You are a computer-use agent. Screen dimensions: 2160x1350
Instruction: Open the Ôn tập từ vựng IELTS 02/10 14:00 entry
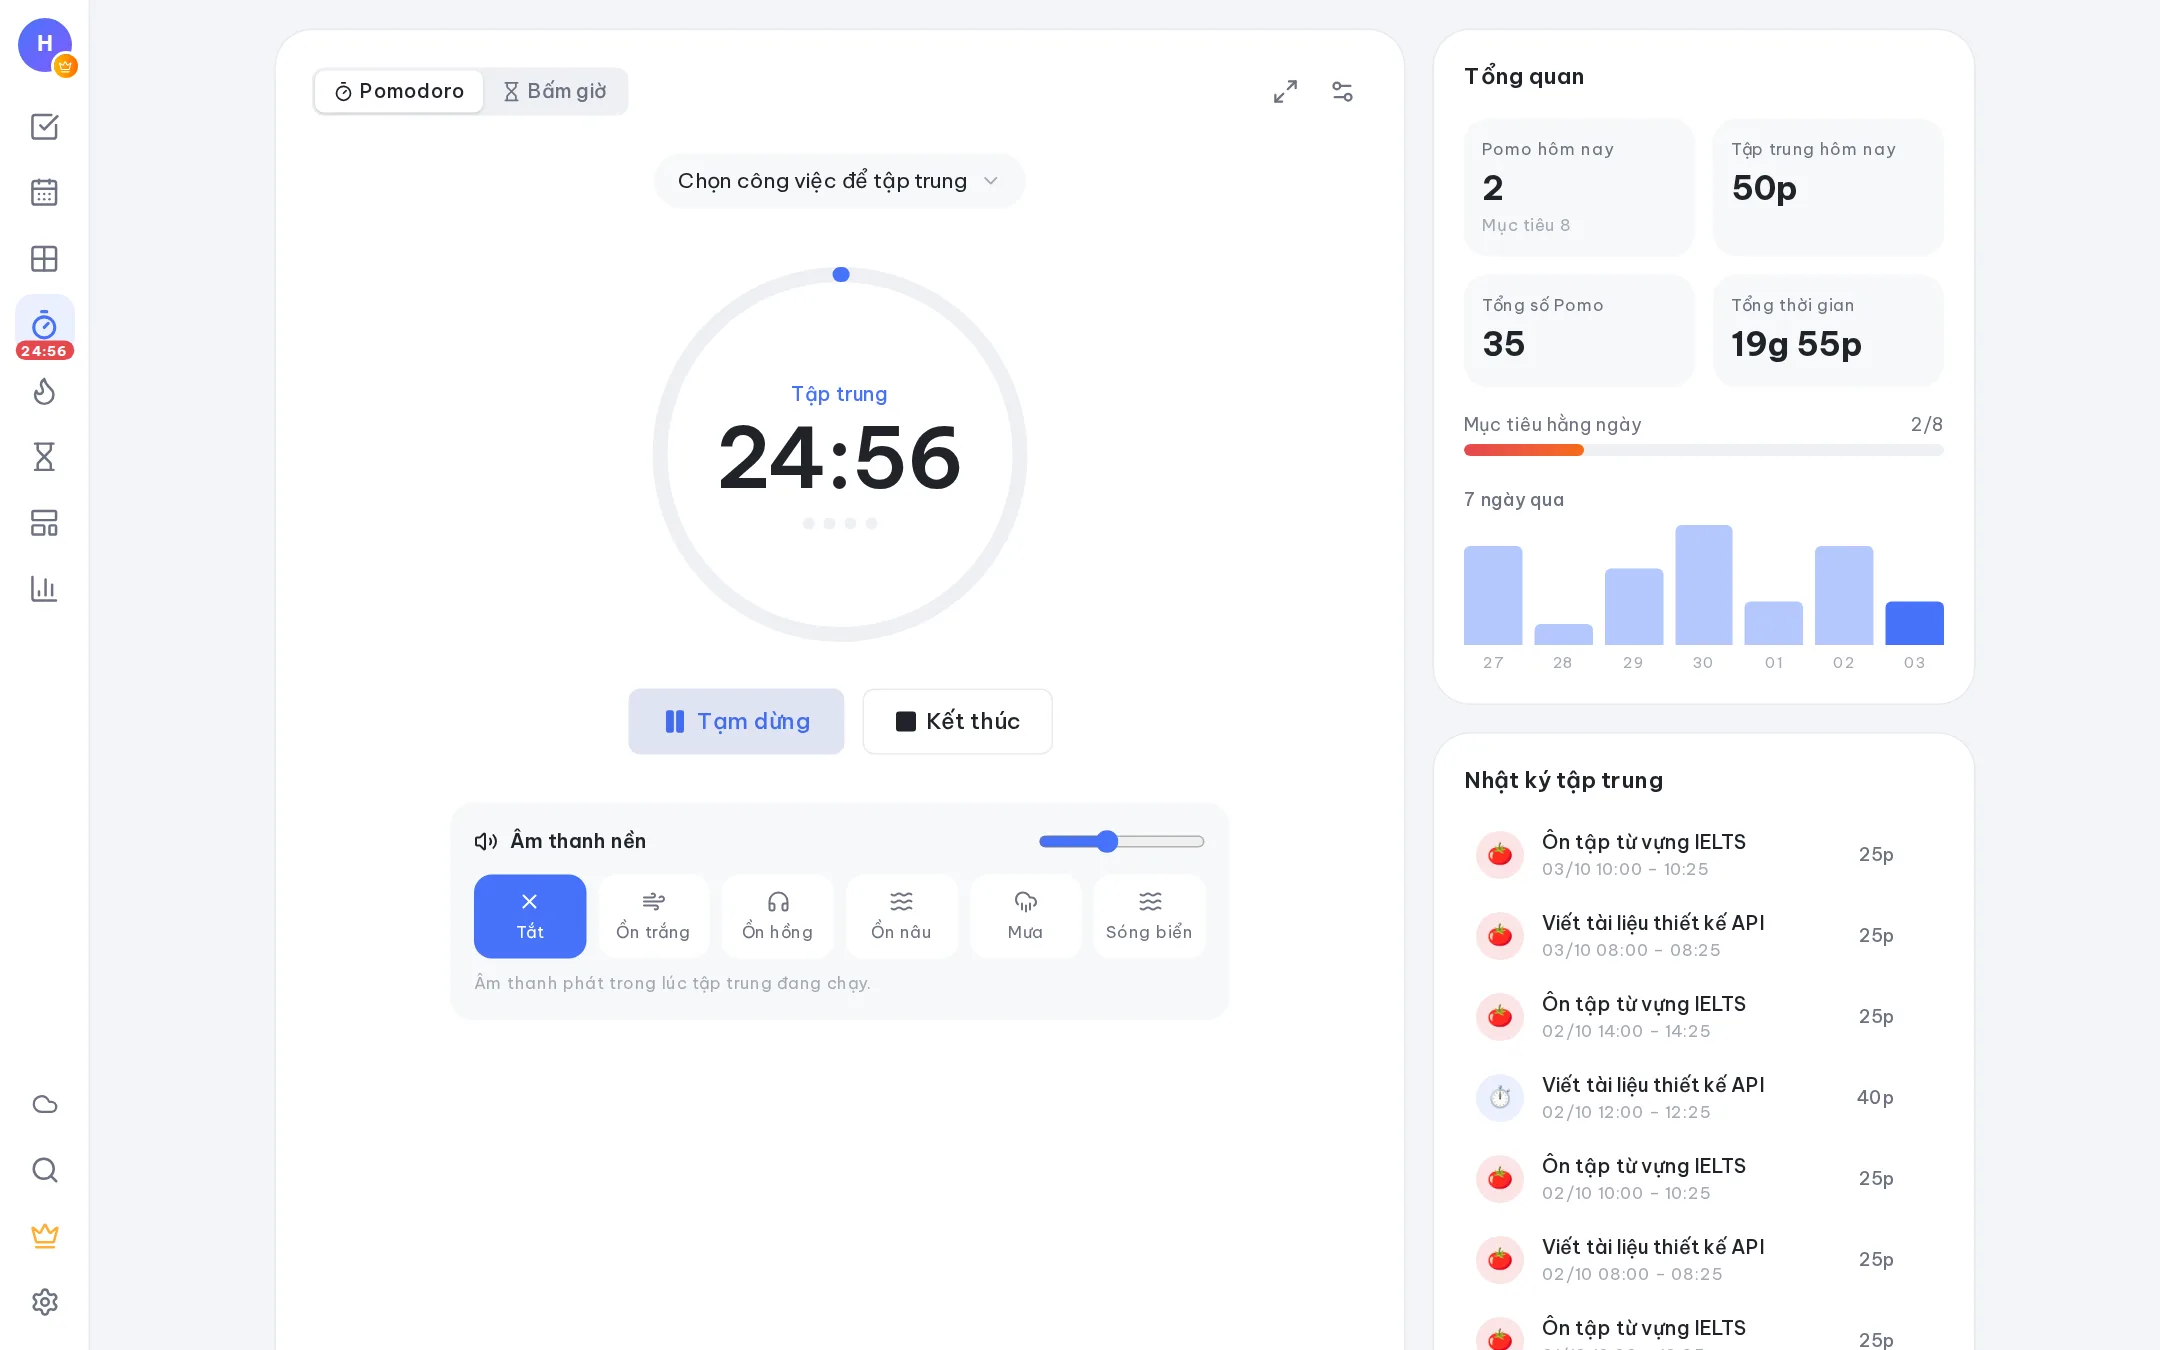coord(1703,1017)
